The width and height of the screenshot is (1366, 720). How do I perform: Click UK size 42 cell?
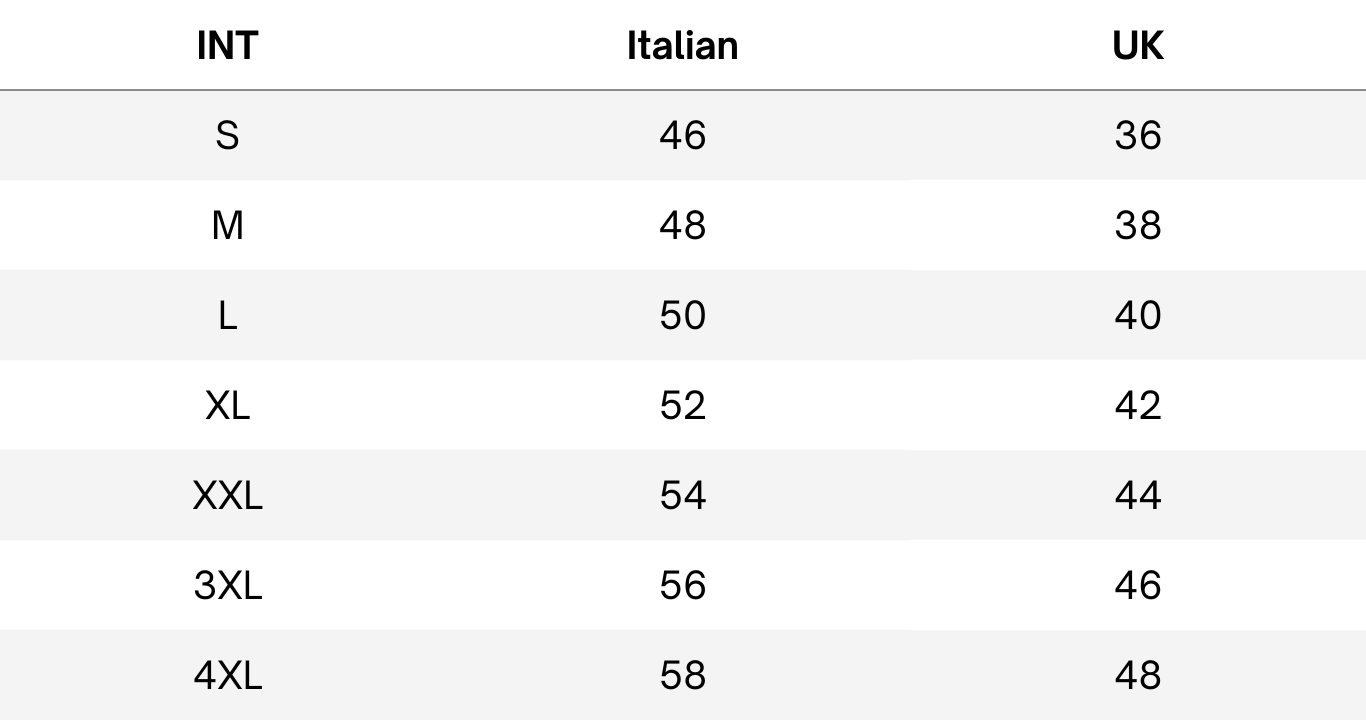click(1138, 406)
